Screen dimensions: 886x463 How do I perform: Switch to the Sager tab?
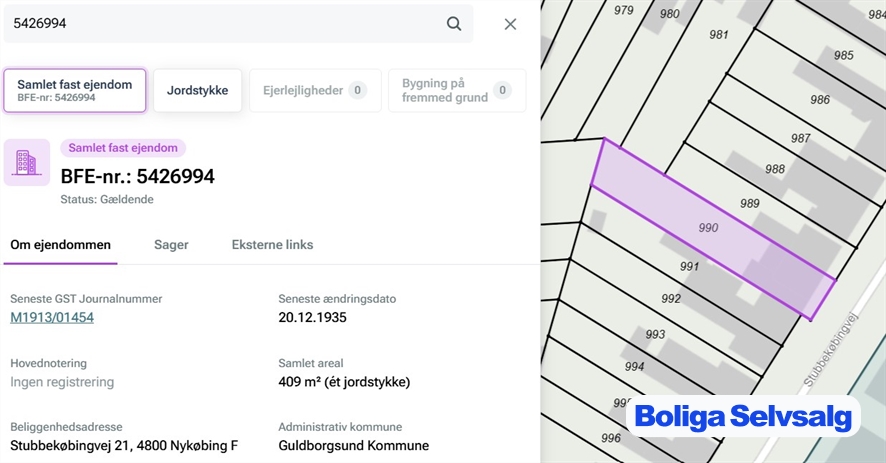(171, 245)
